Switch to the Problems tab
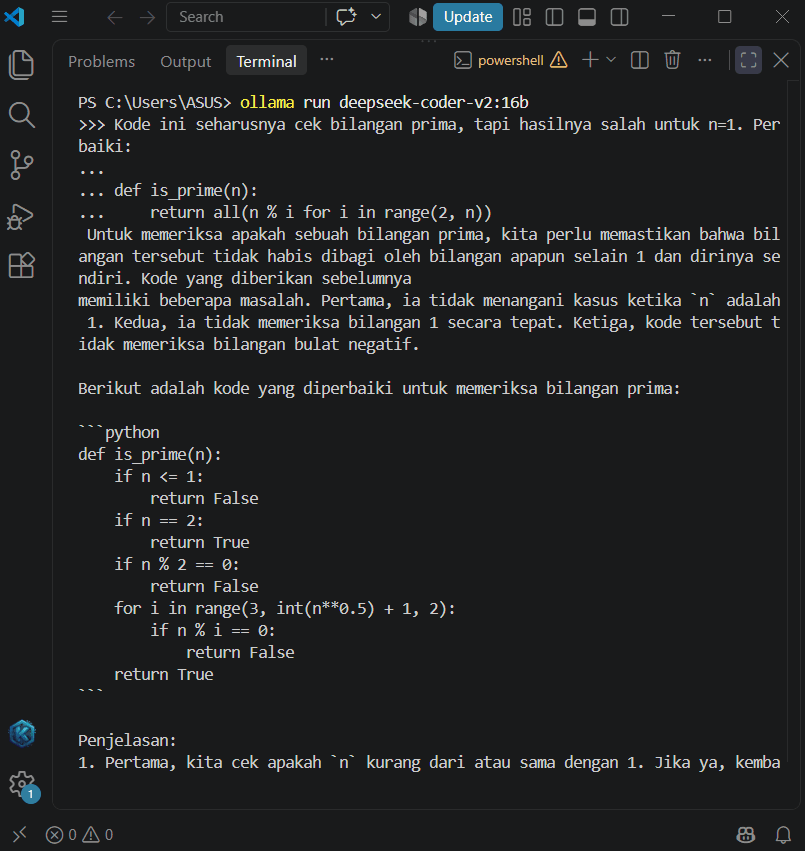The image size is (805, 851). 102,61
